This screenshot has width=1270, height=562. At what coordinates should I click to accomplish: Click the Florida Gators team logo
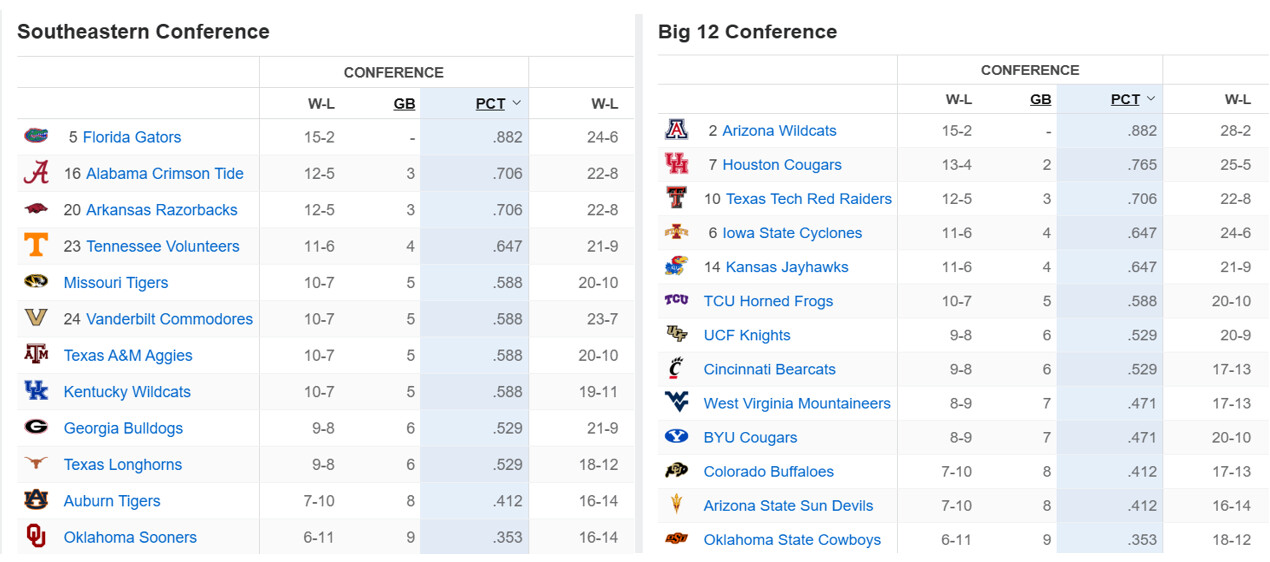[36, 136]
